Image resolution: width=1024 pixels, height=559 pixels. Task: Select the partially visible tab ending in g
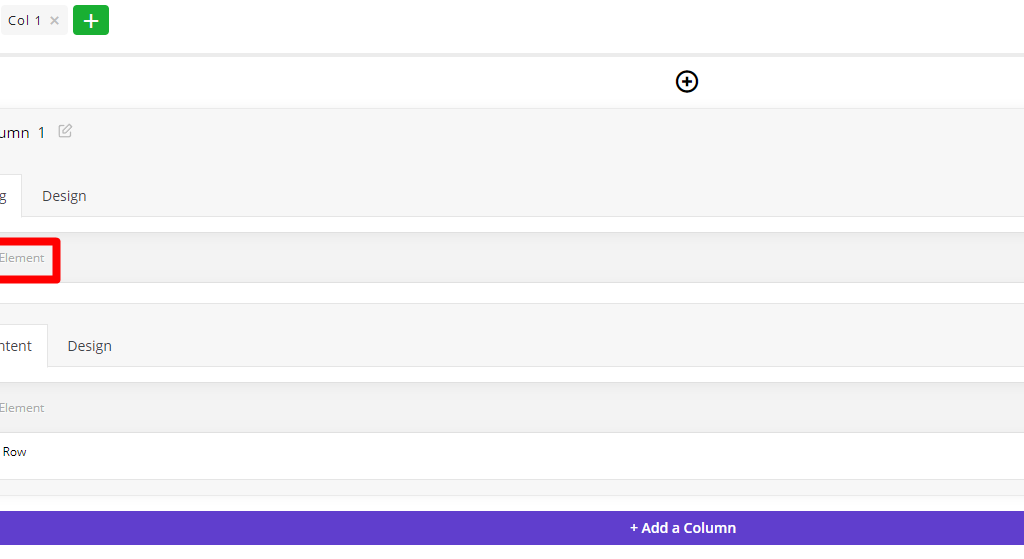click(5, 196)
